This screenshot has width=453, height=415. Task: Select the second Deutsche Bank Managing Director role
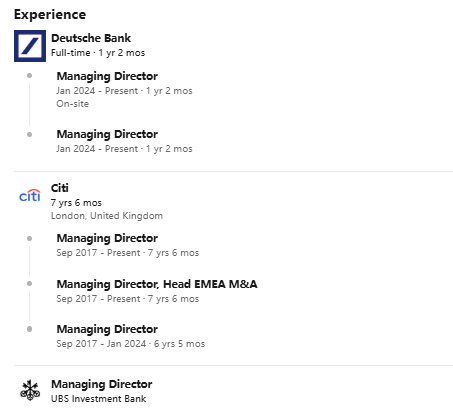click(107, 134)
